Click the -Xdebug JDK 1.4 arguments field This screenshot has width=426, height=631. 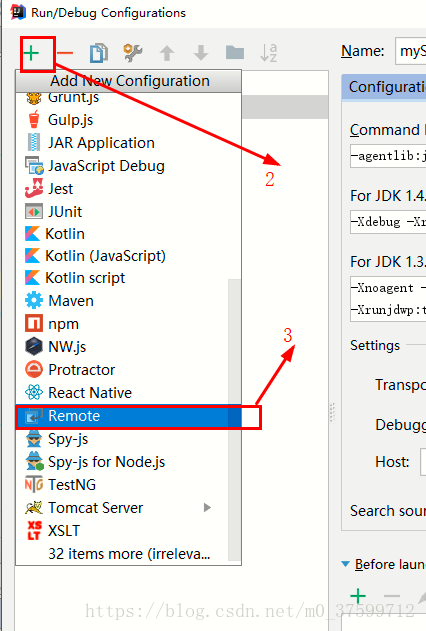click(x=388, y=222)
